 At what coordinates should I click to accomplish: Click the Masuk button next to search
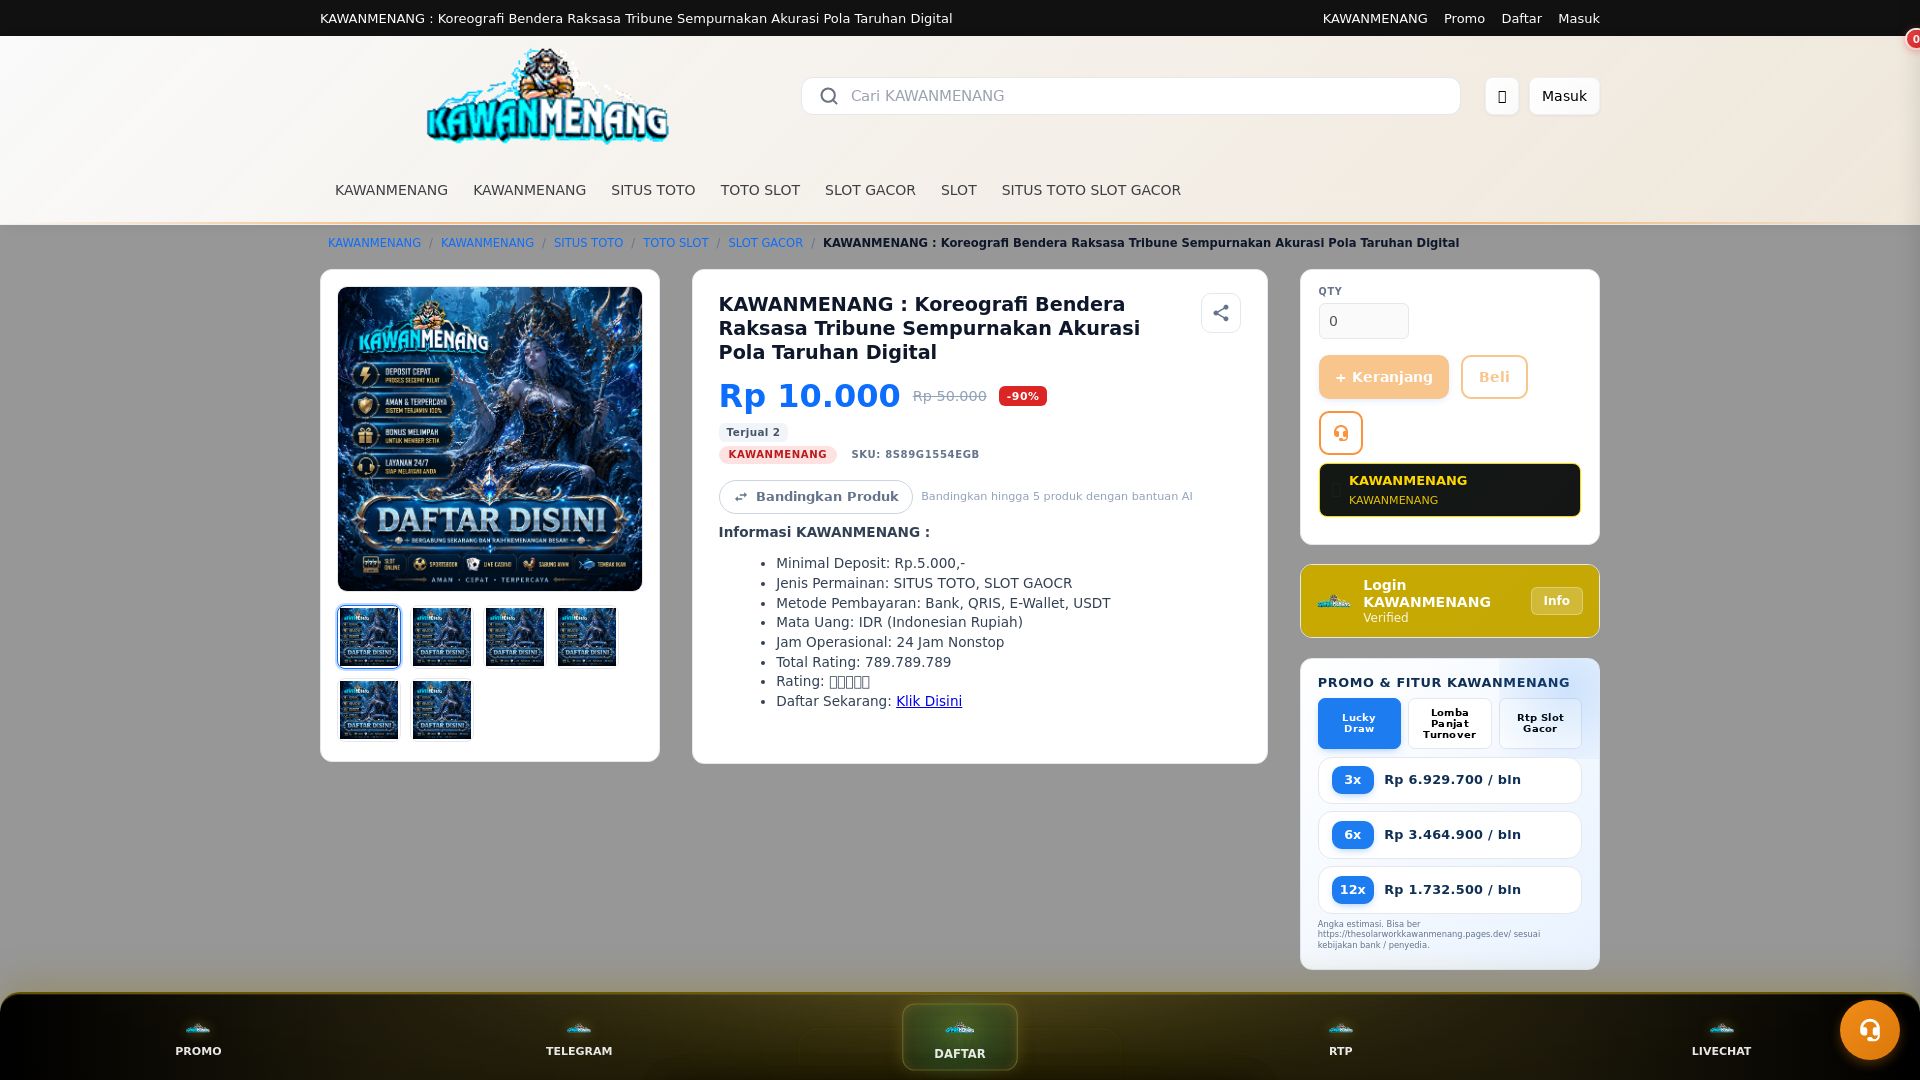[x=1563, y=96]
